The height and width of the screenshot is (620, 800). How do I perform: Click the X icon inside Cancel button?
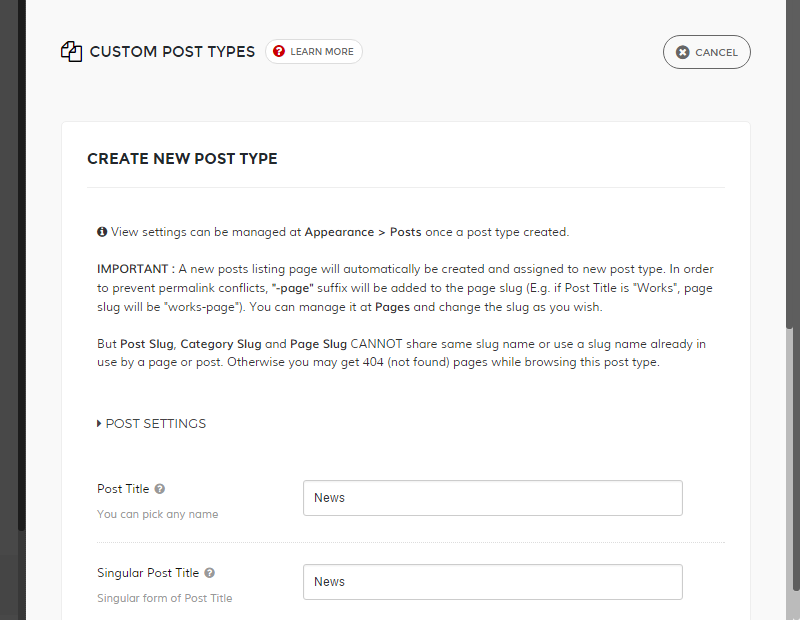tap(682, 52)
